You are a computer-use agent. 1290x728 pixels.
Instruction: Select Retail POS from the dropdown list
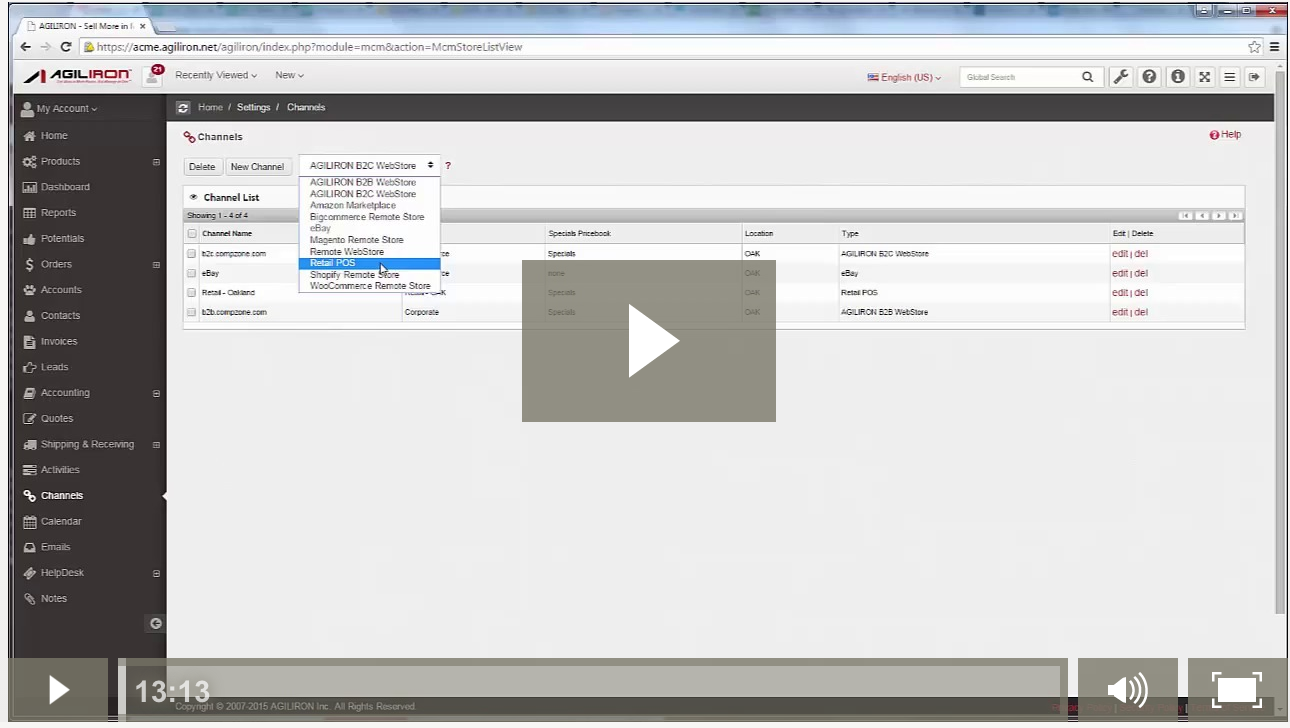click(369, 263)
